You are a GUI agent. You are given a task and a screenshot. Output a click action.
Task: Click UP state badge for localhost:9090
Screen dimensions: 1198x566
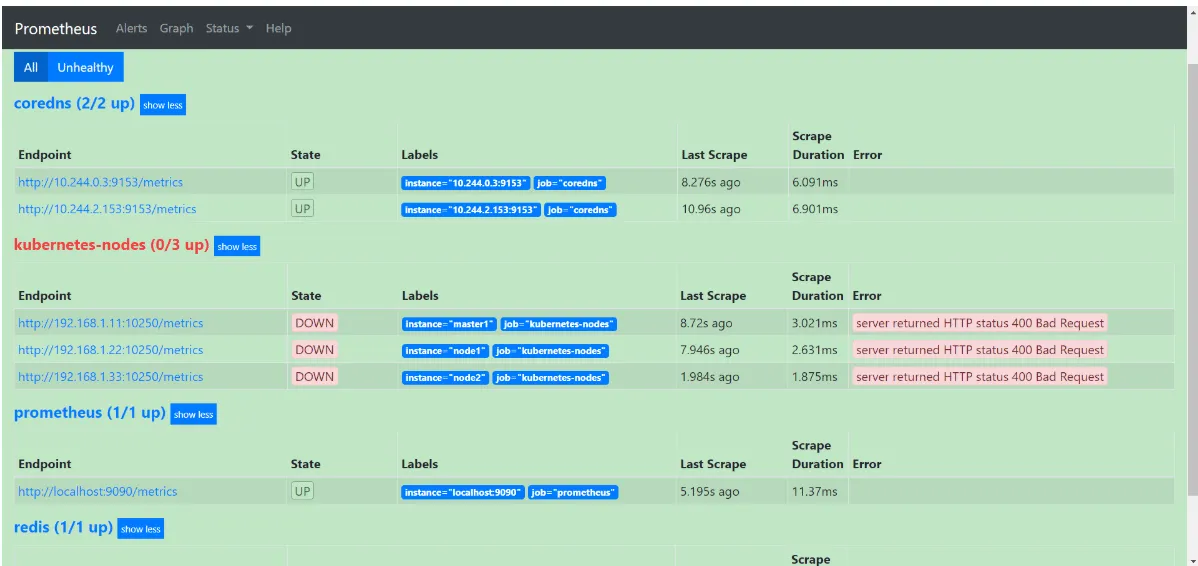click(303, 491)
